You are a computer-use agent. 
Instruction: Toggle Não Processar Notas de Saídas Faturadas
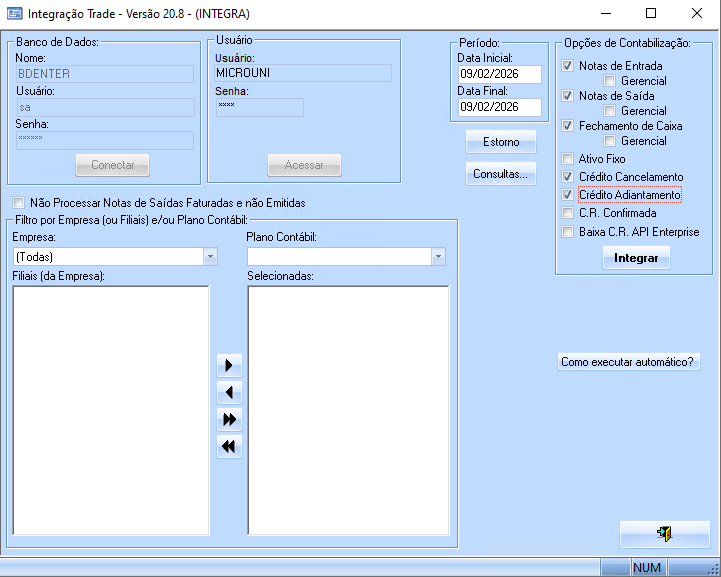19,203
